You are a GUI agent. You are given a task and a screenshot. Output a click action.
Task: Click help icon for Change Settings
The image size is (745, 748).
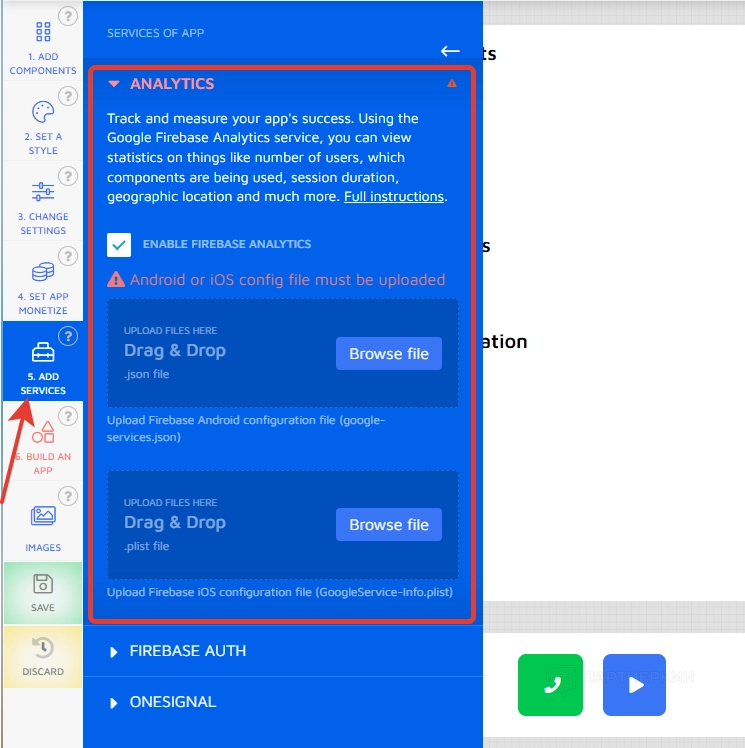coord(68,176)
